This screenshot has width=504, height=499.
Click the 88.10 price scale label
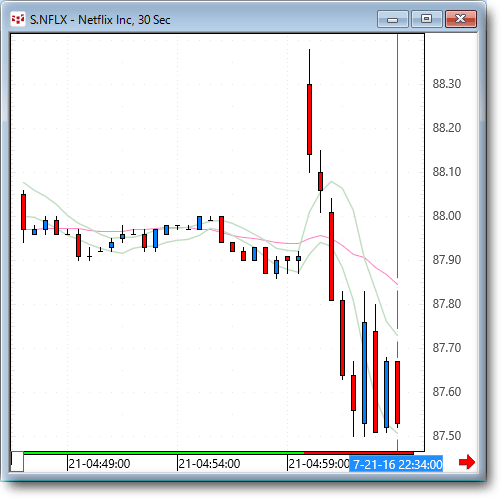pyautogui.click(x=447, y=172)
